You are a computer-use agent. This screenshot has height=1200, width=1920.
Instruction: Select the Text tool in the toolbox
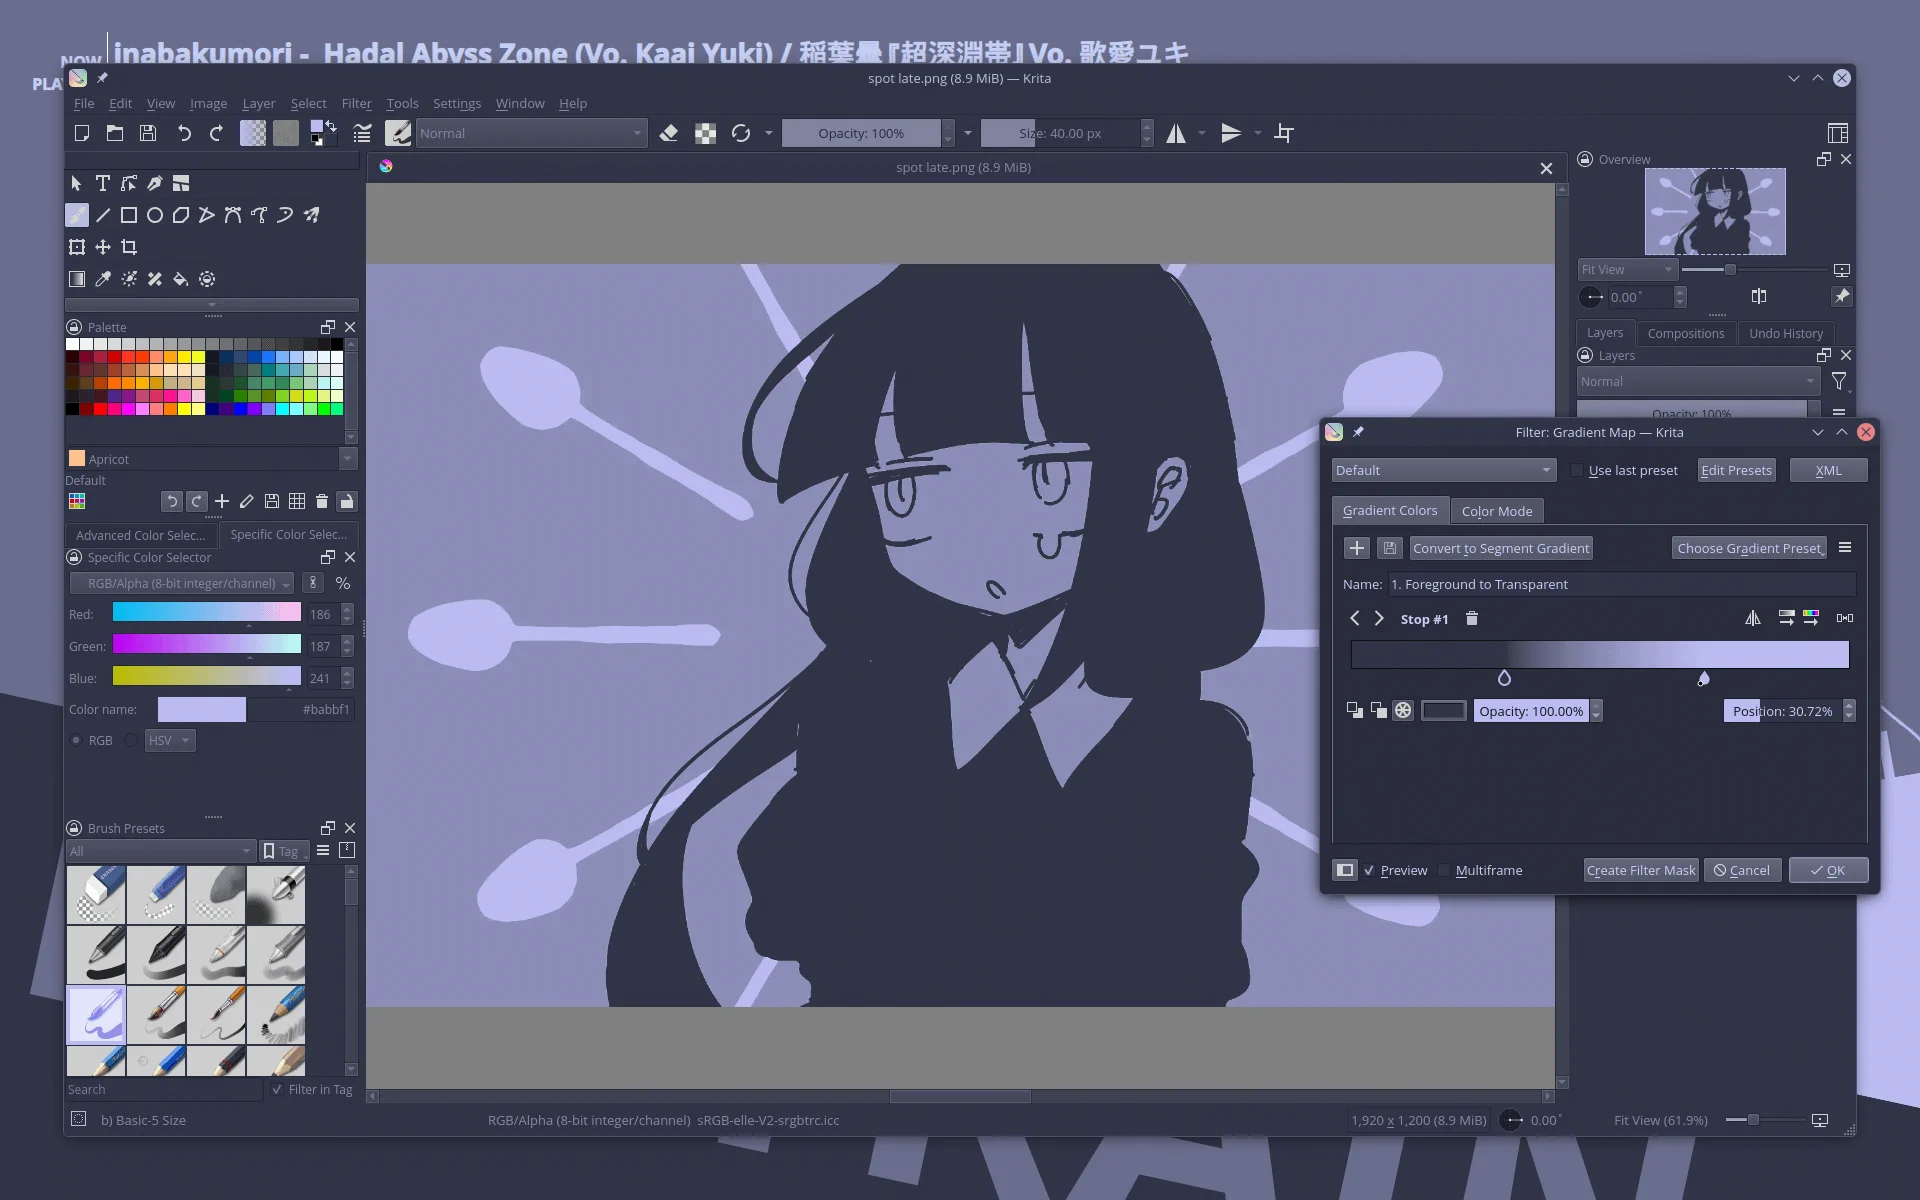(102, 183)
